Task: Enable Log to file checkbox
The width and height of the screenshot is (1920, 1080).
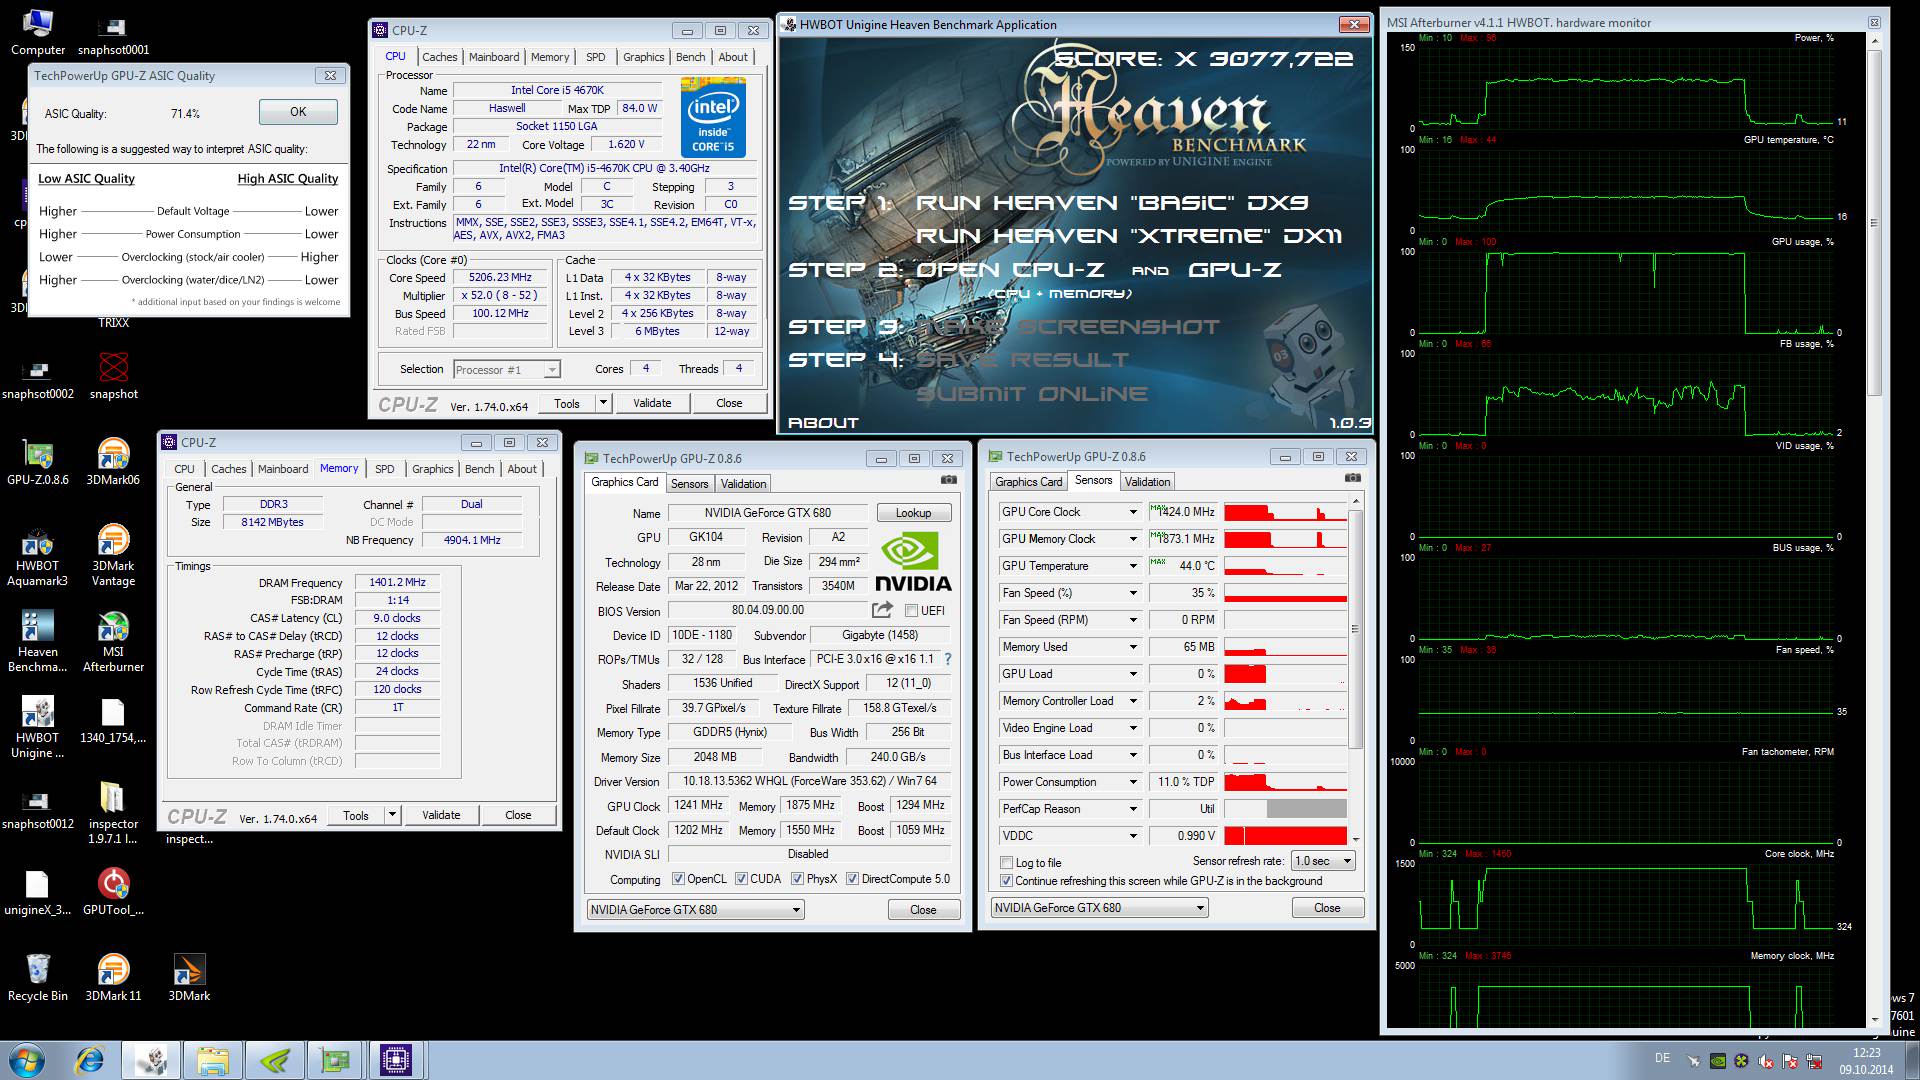Action: [1006, 862]
